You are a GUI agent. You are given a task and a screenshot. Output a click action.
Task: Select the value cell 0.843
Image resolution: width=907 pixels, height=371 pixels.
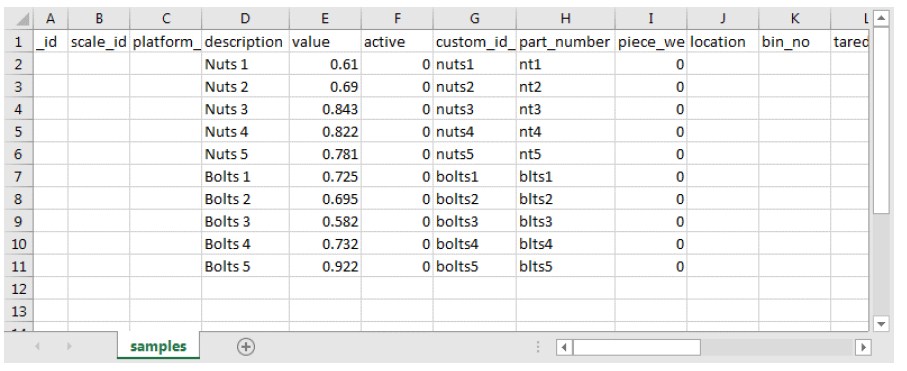point(325,109)
